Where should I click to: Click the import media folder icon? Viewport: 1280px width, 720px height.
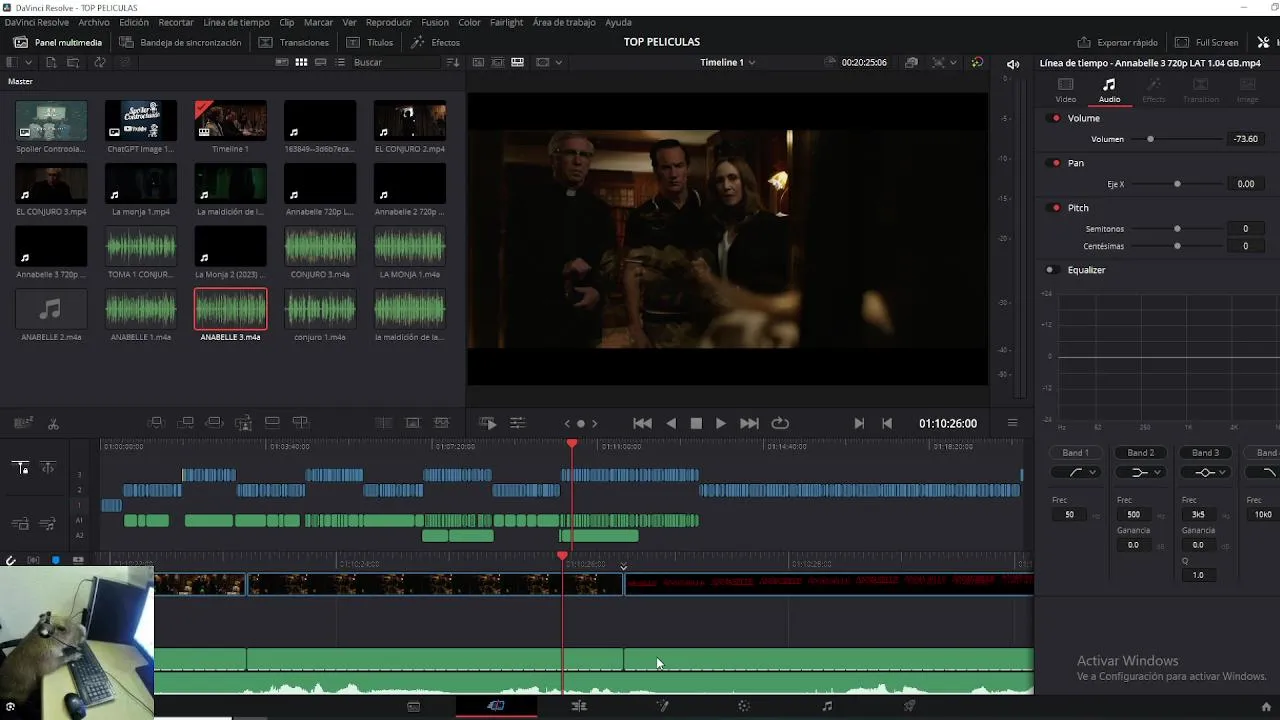click(74, 62)
